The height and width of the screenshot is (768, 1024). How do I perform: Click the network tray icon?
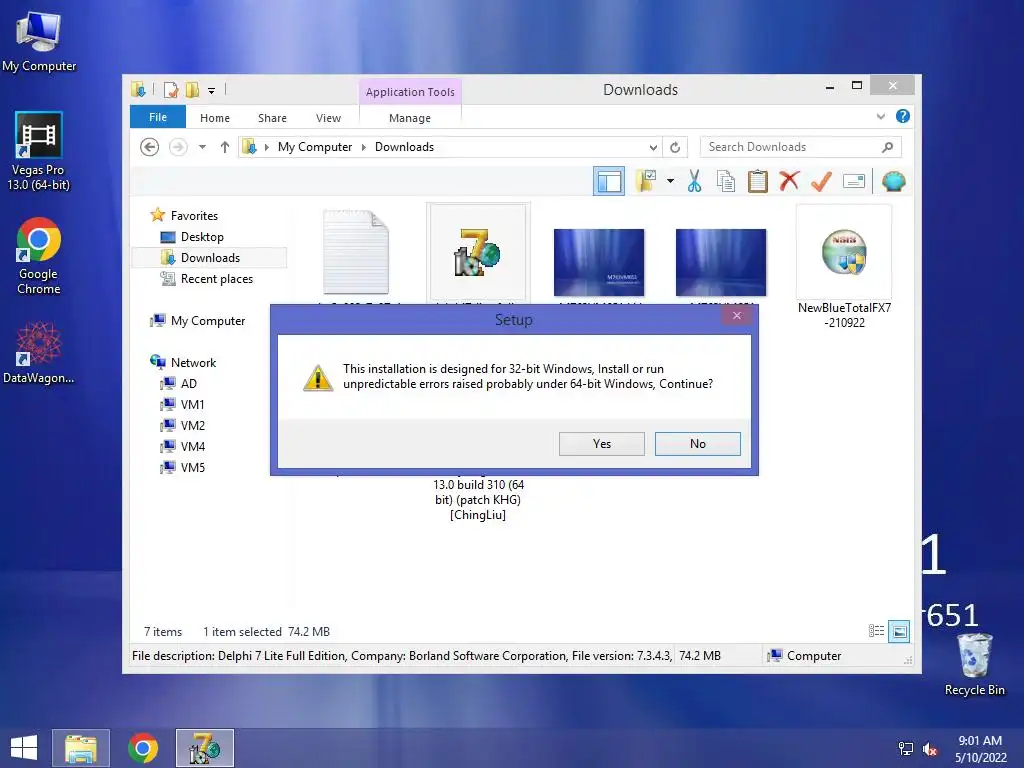click(906, 749)
